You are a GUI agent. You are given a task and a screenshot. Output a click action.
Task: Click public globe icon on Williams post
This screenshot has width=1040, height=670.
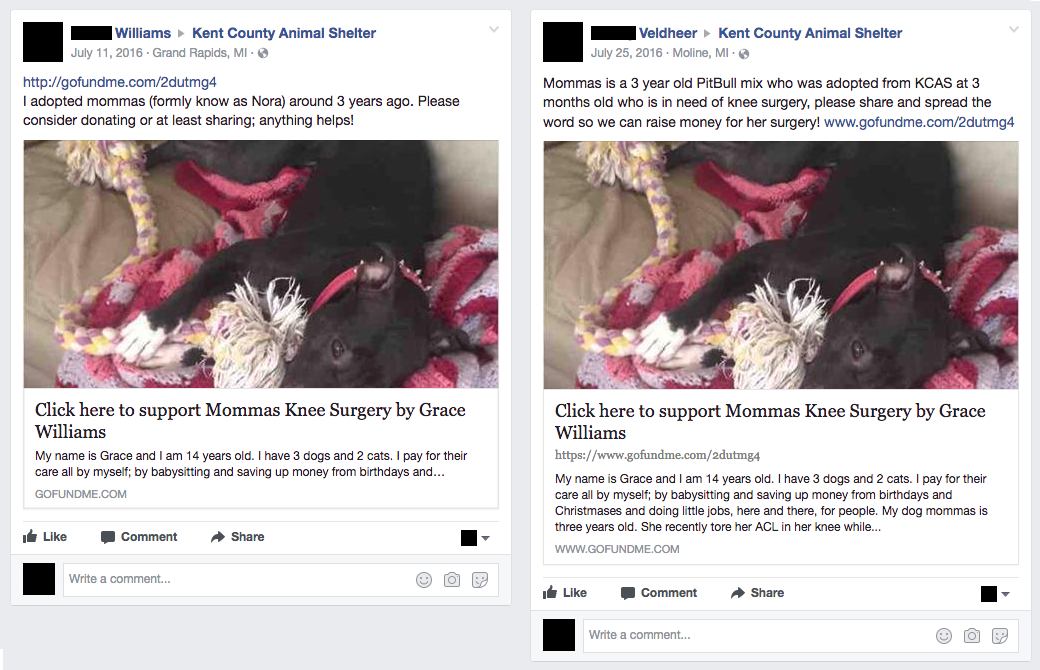(x=263, y=53)
